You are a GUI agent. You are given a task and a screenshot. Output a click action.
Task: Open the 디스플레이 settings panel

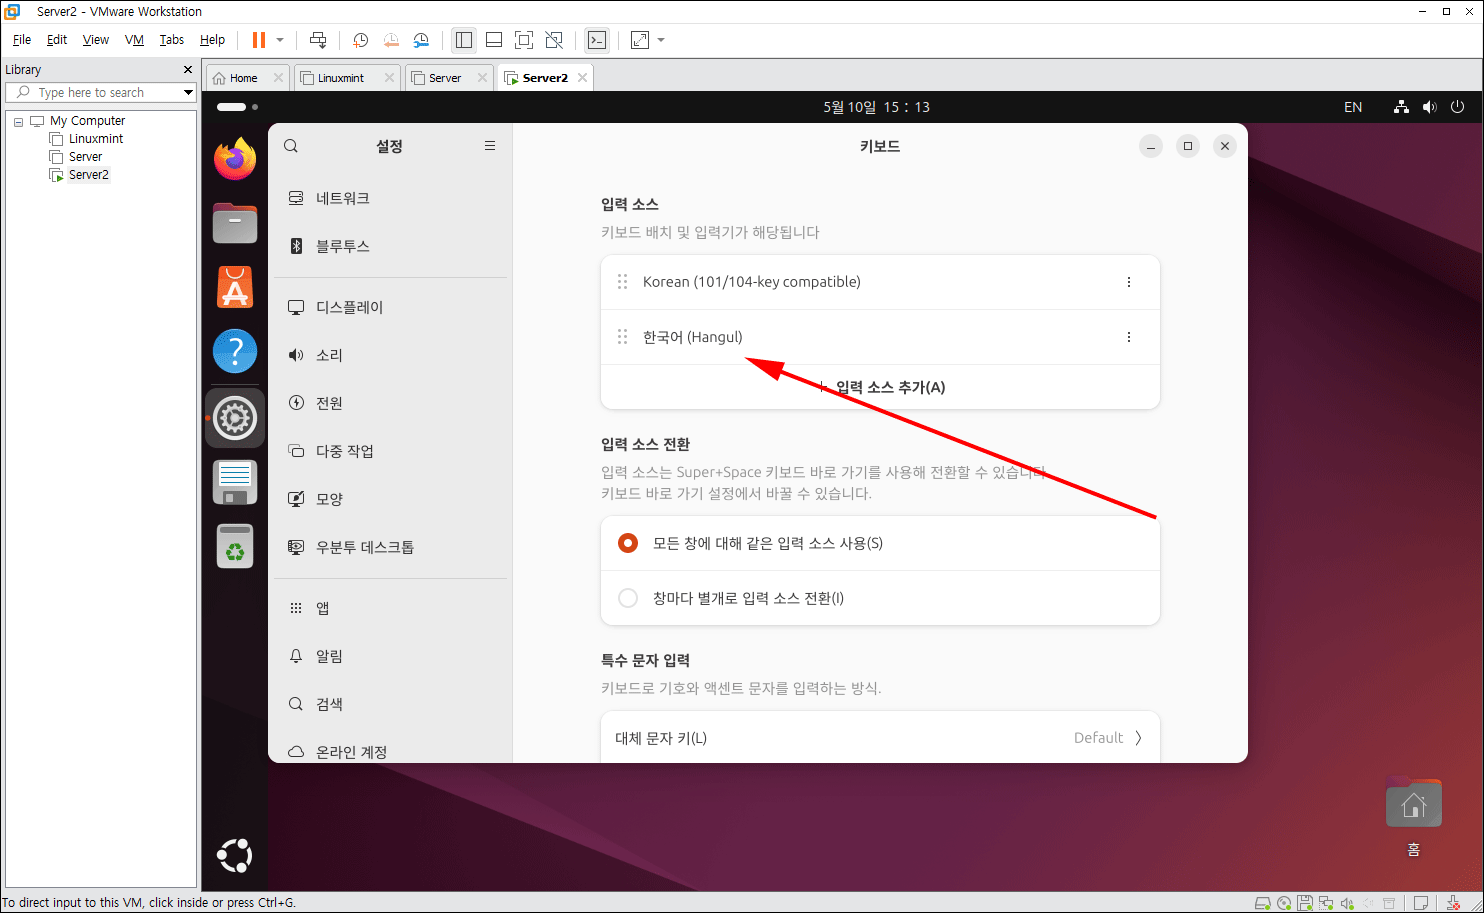coord(390,307)
